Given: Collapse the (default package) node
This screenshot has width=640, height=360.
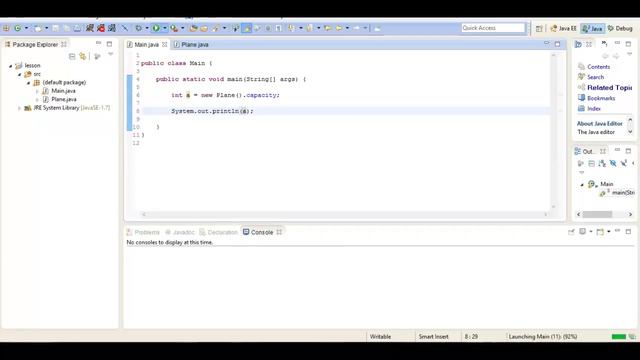Looking at the screenshot, I should point(28,83).
